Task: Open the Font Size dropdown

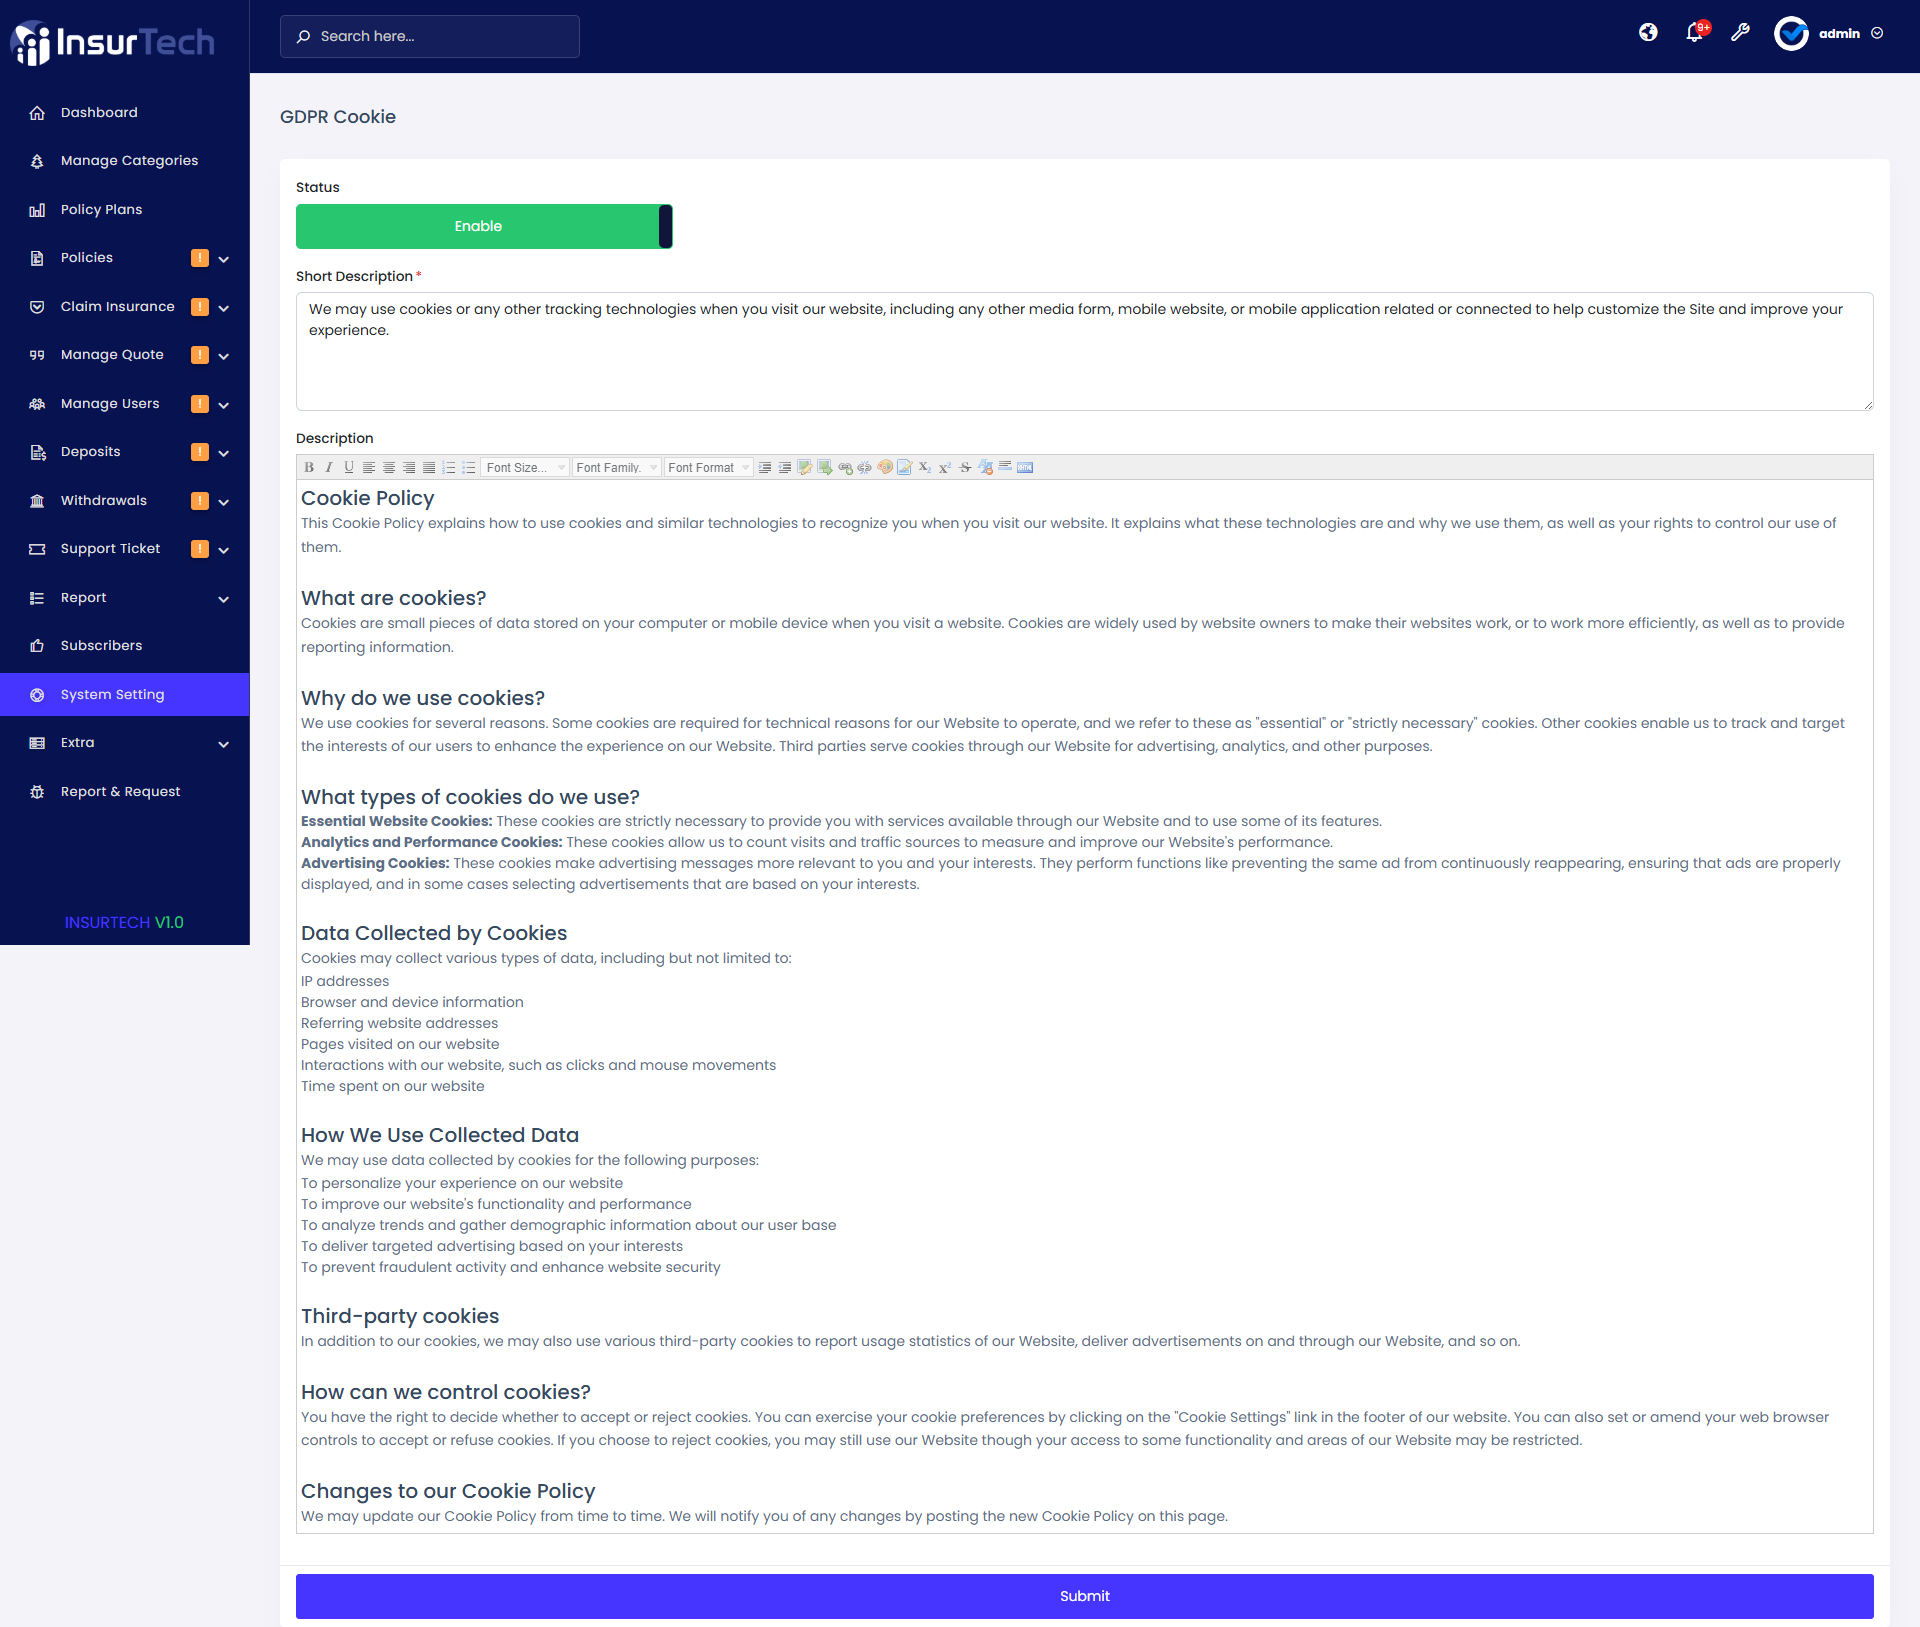Action: pos(526,467)
